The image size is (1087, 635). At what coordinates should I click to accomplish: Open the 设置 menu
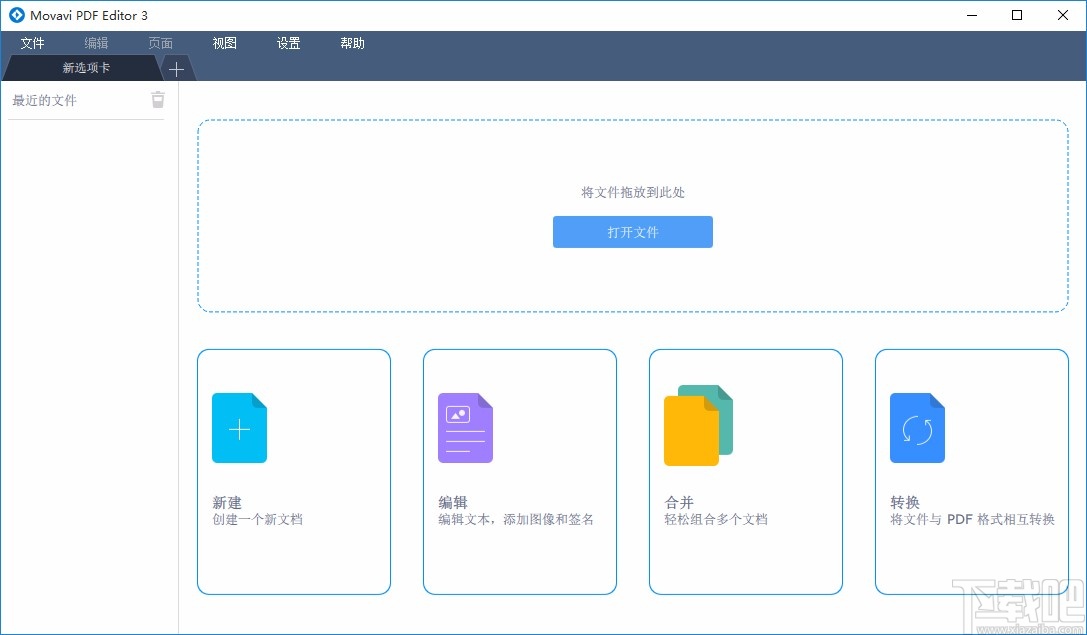pyautogui.click(x=288, y=43)
